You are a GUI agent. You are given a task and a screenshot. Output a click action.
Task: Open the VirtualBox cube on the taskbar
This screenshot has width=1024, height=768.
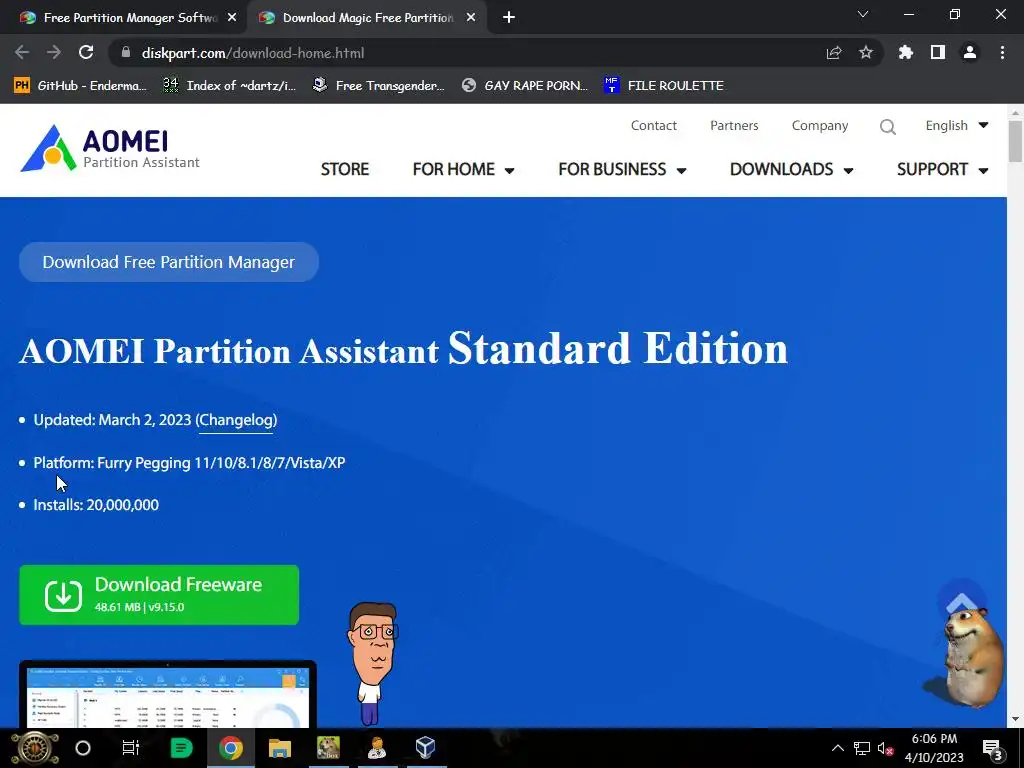click(x=425, y=748)
